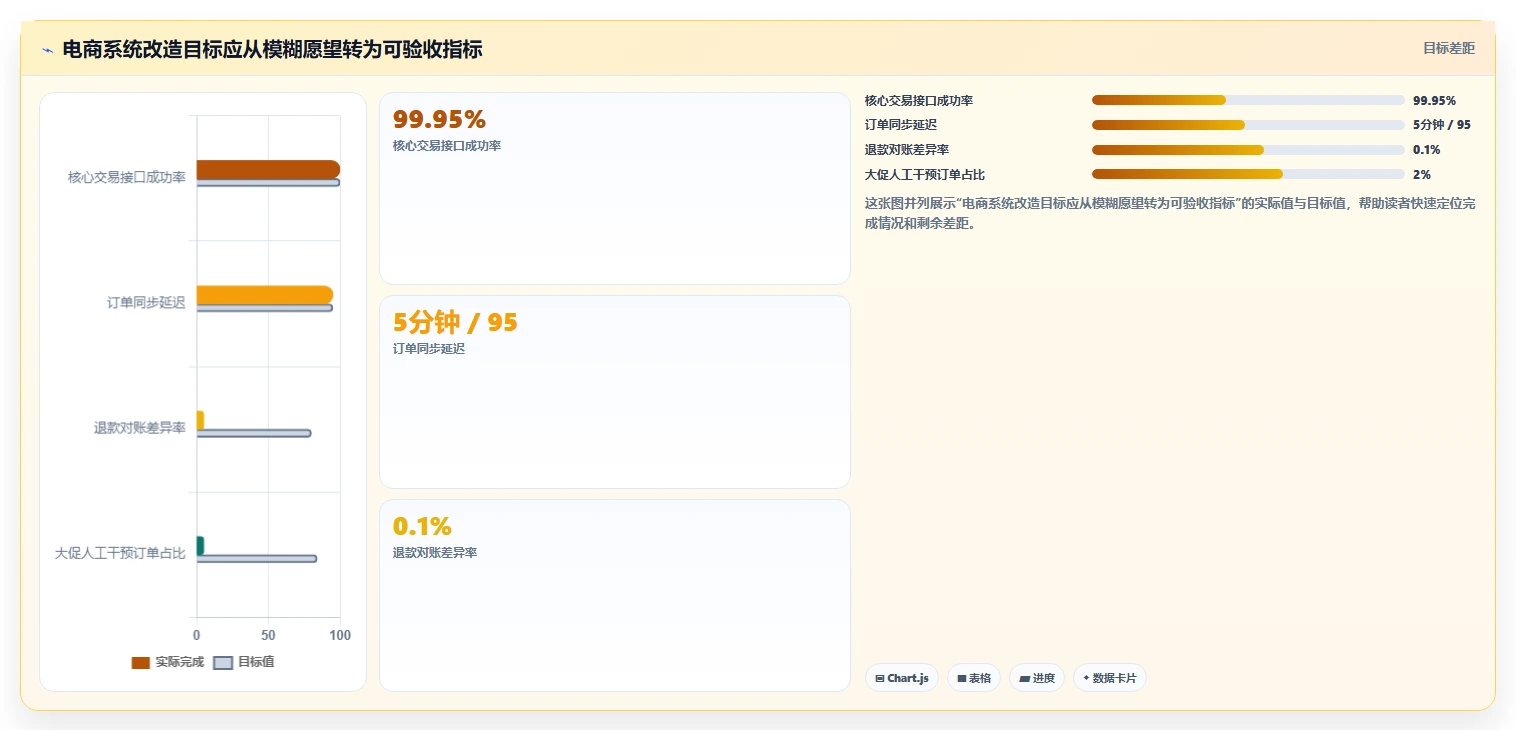This screenshot has width=1516, height=730.
Task: Select the title 电商系统改造目标应从模糊愿望转为可验收指标 in the header
Action: pos(272,49)
